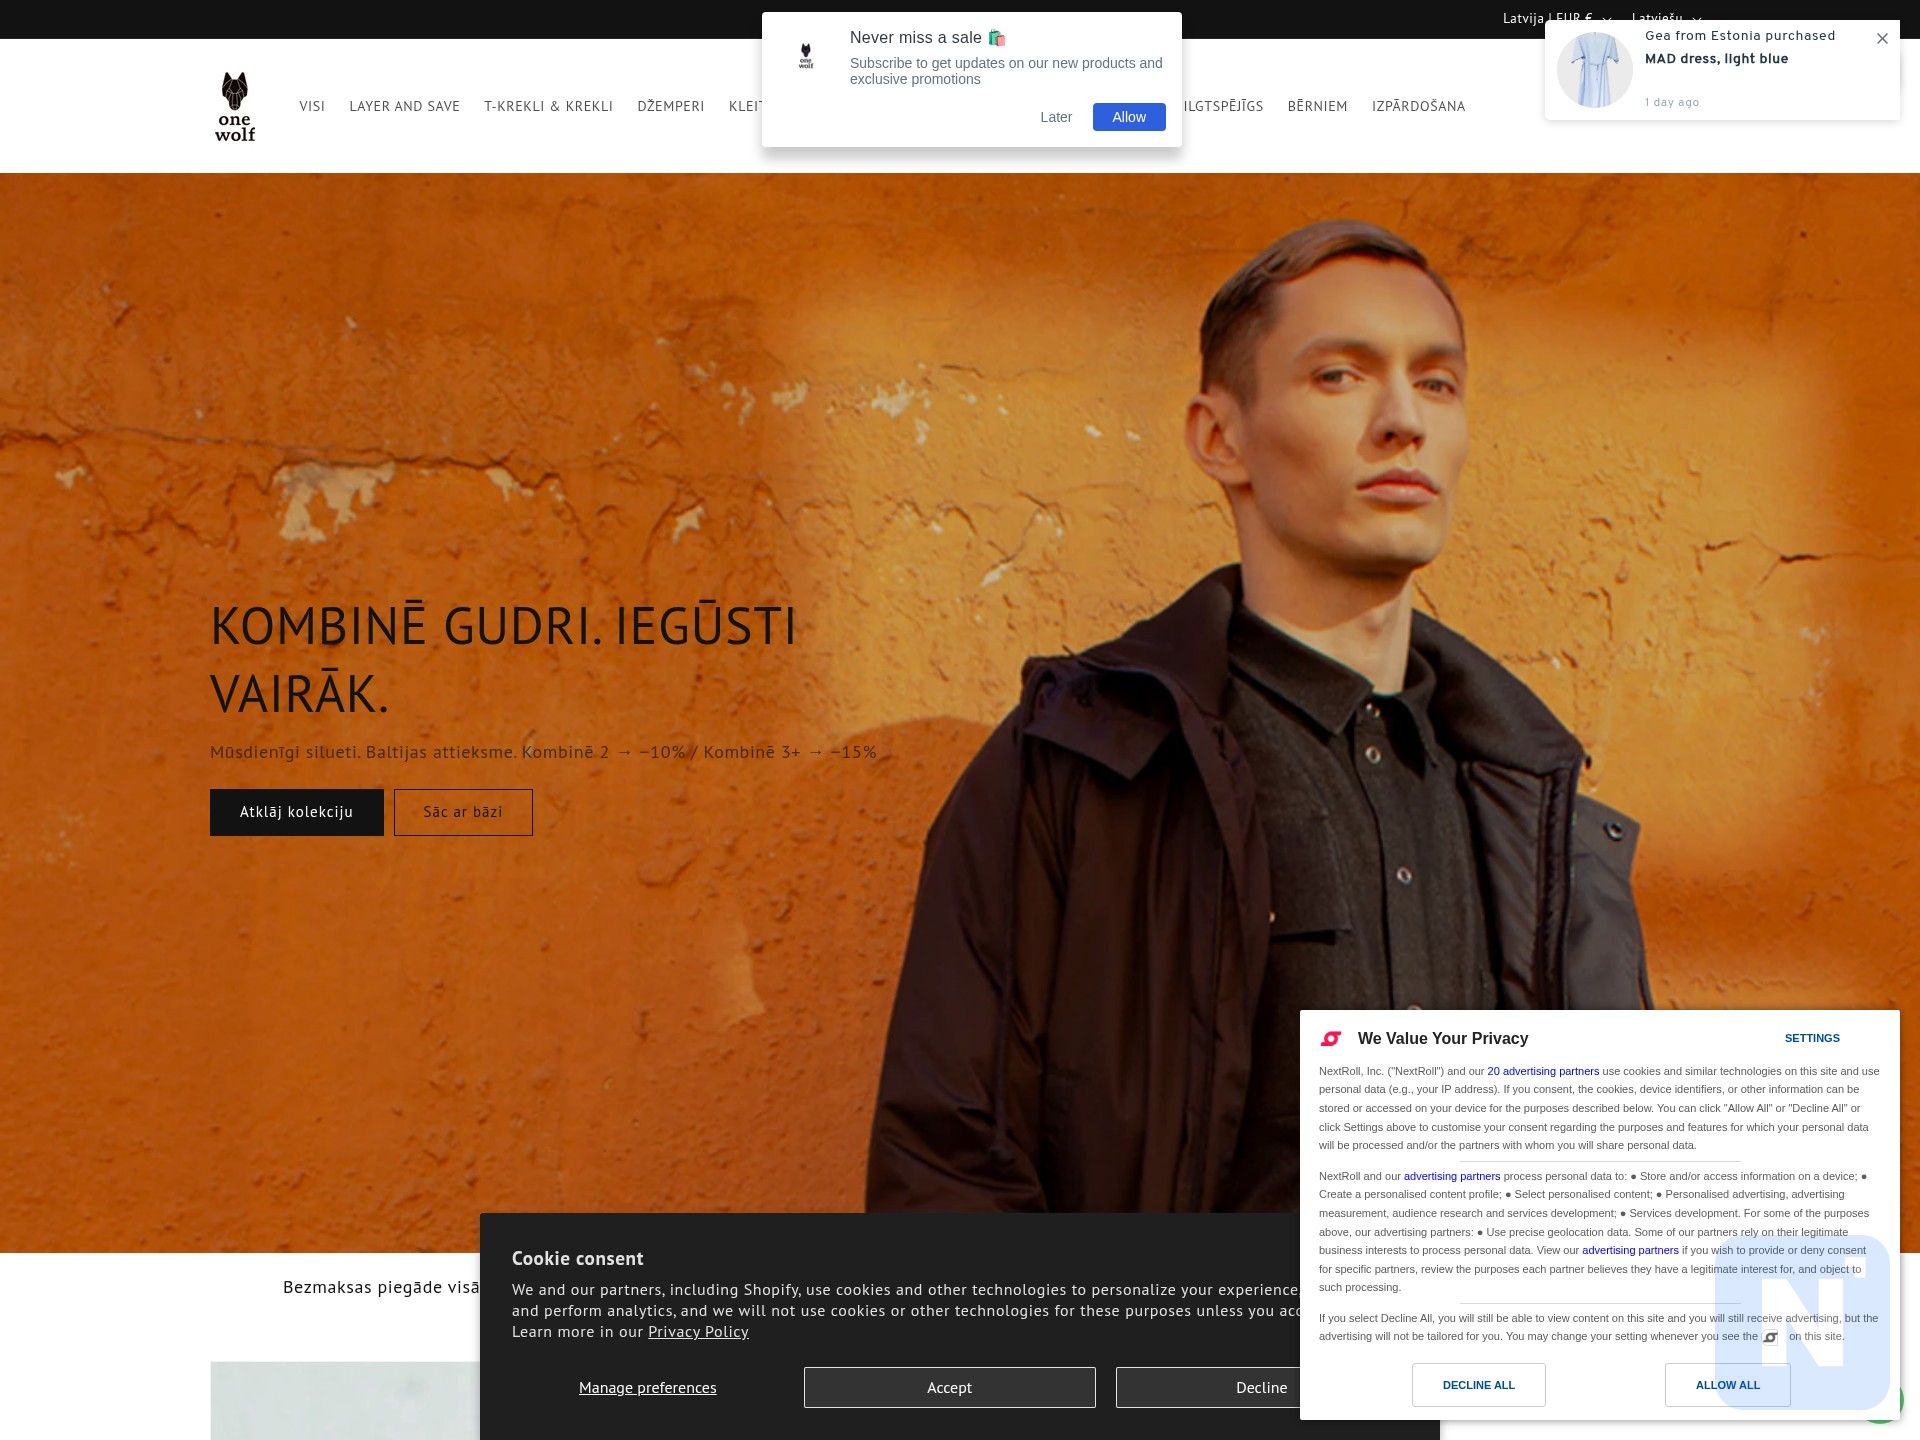Click the '1 day ago' timestamp
1920x1440 pixels.
point(1672,102)
